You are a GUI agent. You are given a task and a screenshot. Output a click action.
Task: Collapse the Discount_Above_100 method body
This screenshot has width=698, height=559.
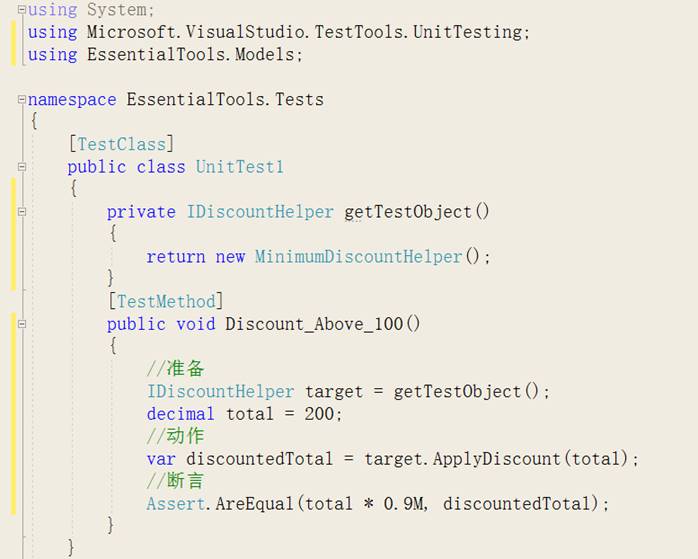tap(22, 324)
